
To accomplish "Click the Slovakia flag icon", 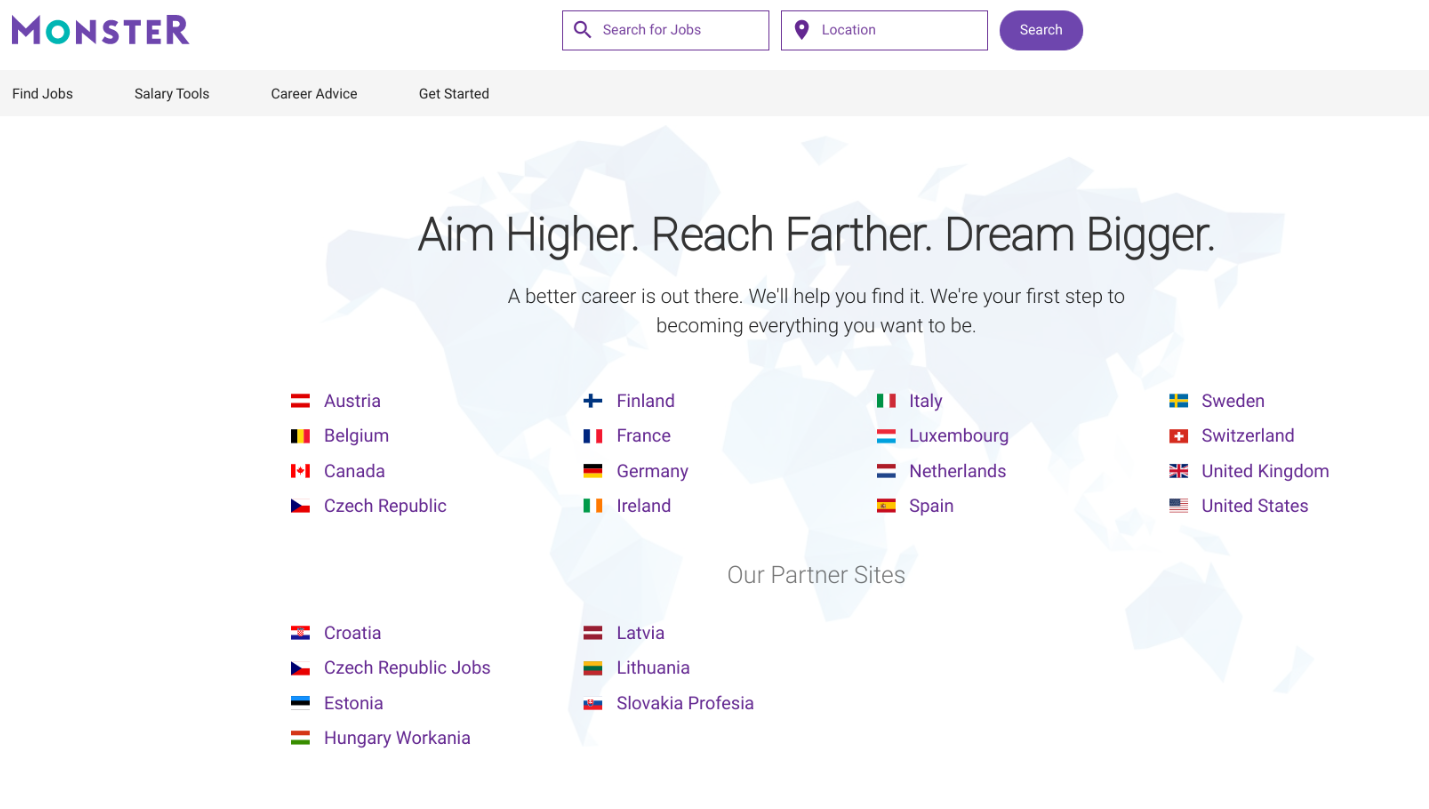I will click(592, 703).
